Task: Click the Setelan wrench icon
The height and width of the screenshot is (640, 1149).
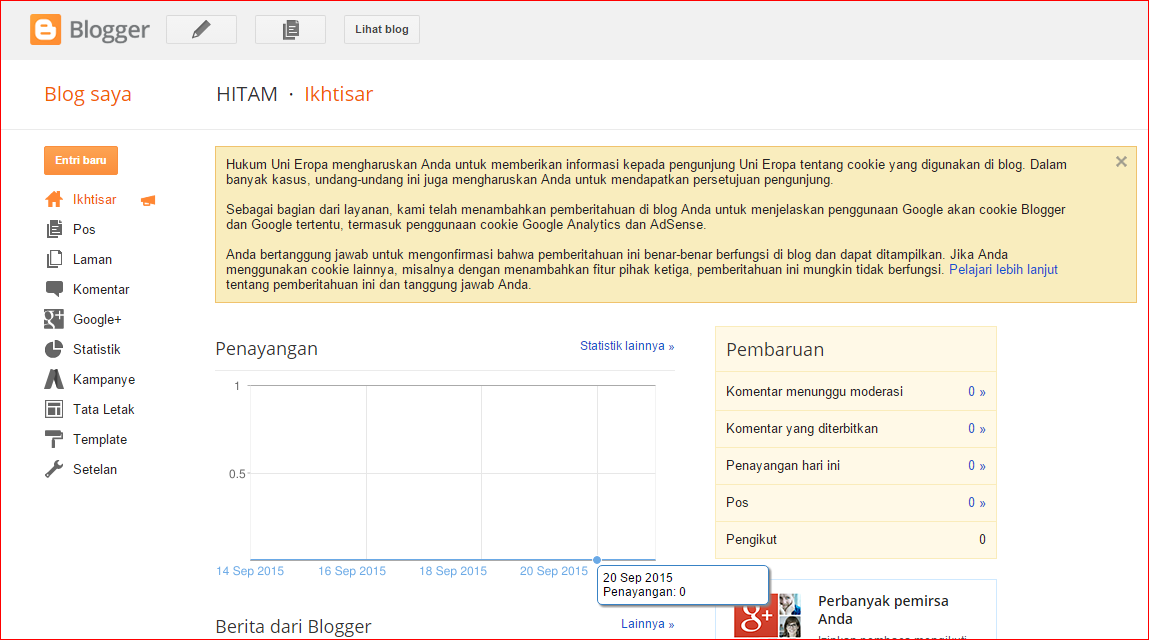Action: tap(53, 469)
